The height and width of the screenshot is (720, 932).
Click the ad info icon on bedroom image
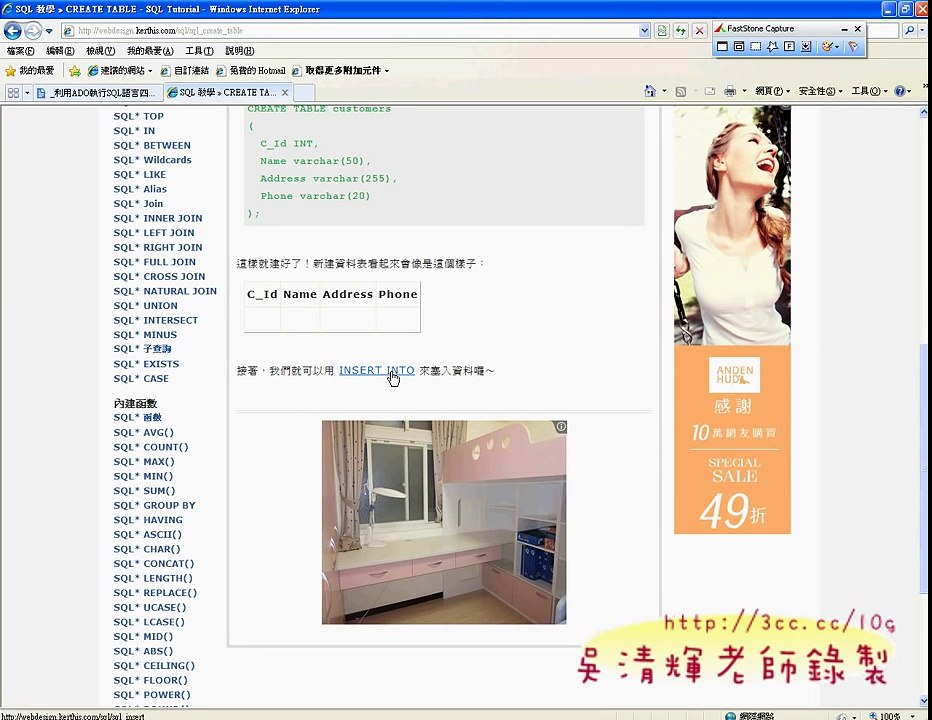point(561,426)
